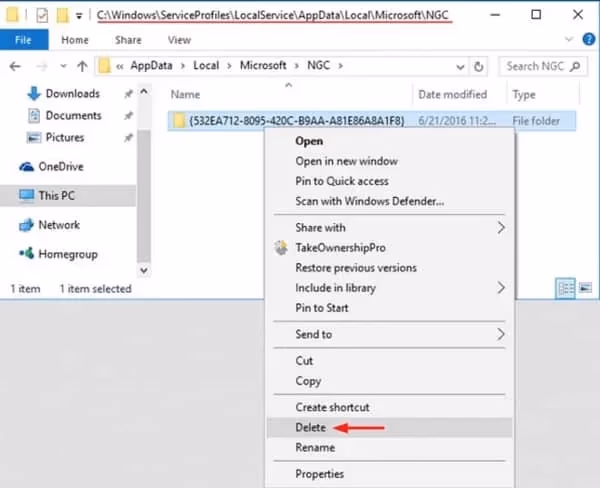Click the navigation pane scrollbar thumb
The height and width of the screenshot is (488, 600).
click(x=144, y=195)
